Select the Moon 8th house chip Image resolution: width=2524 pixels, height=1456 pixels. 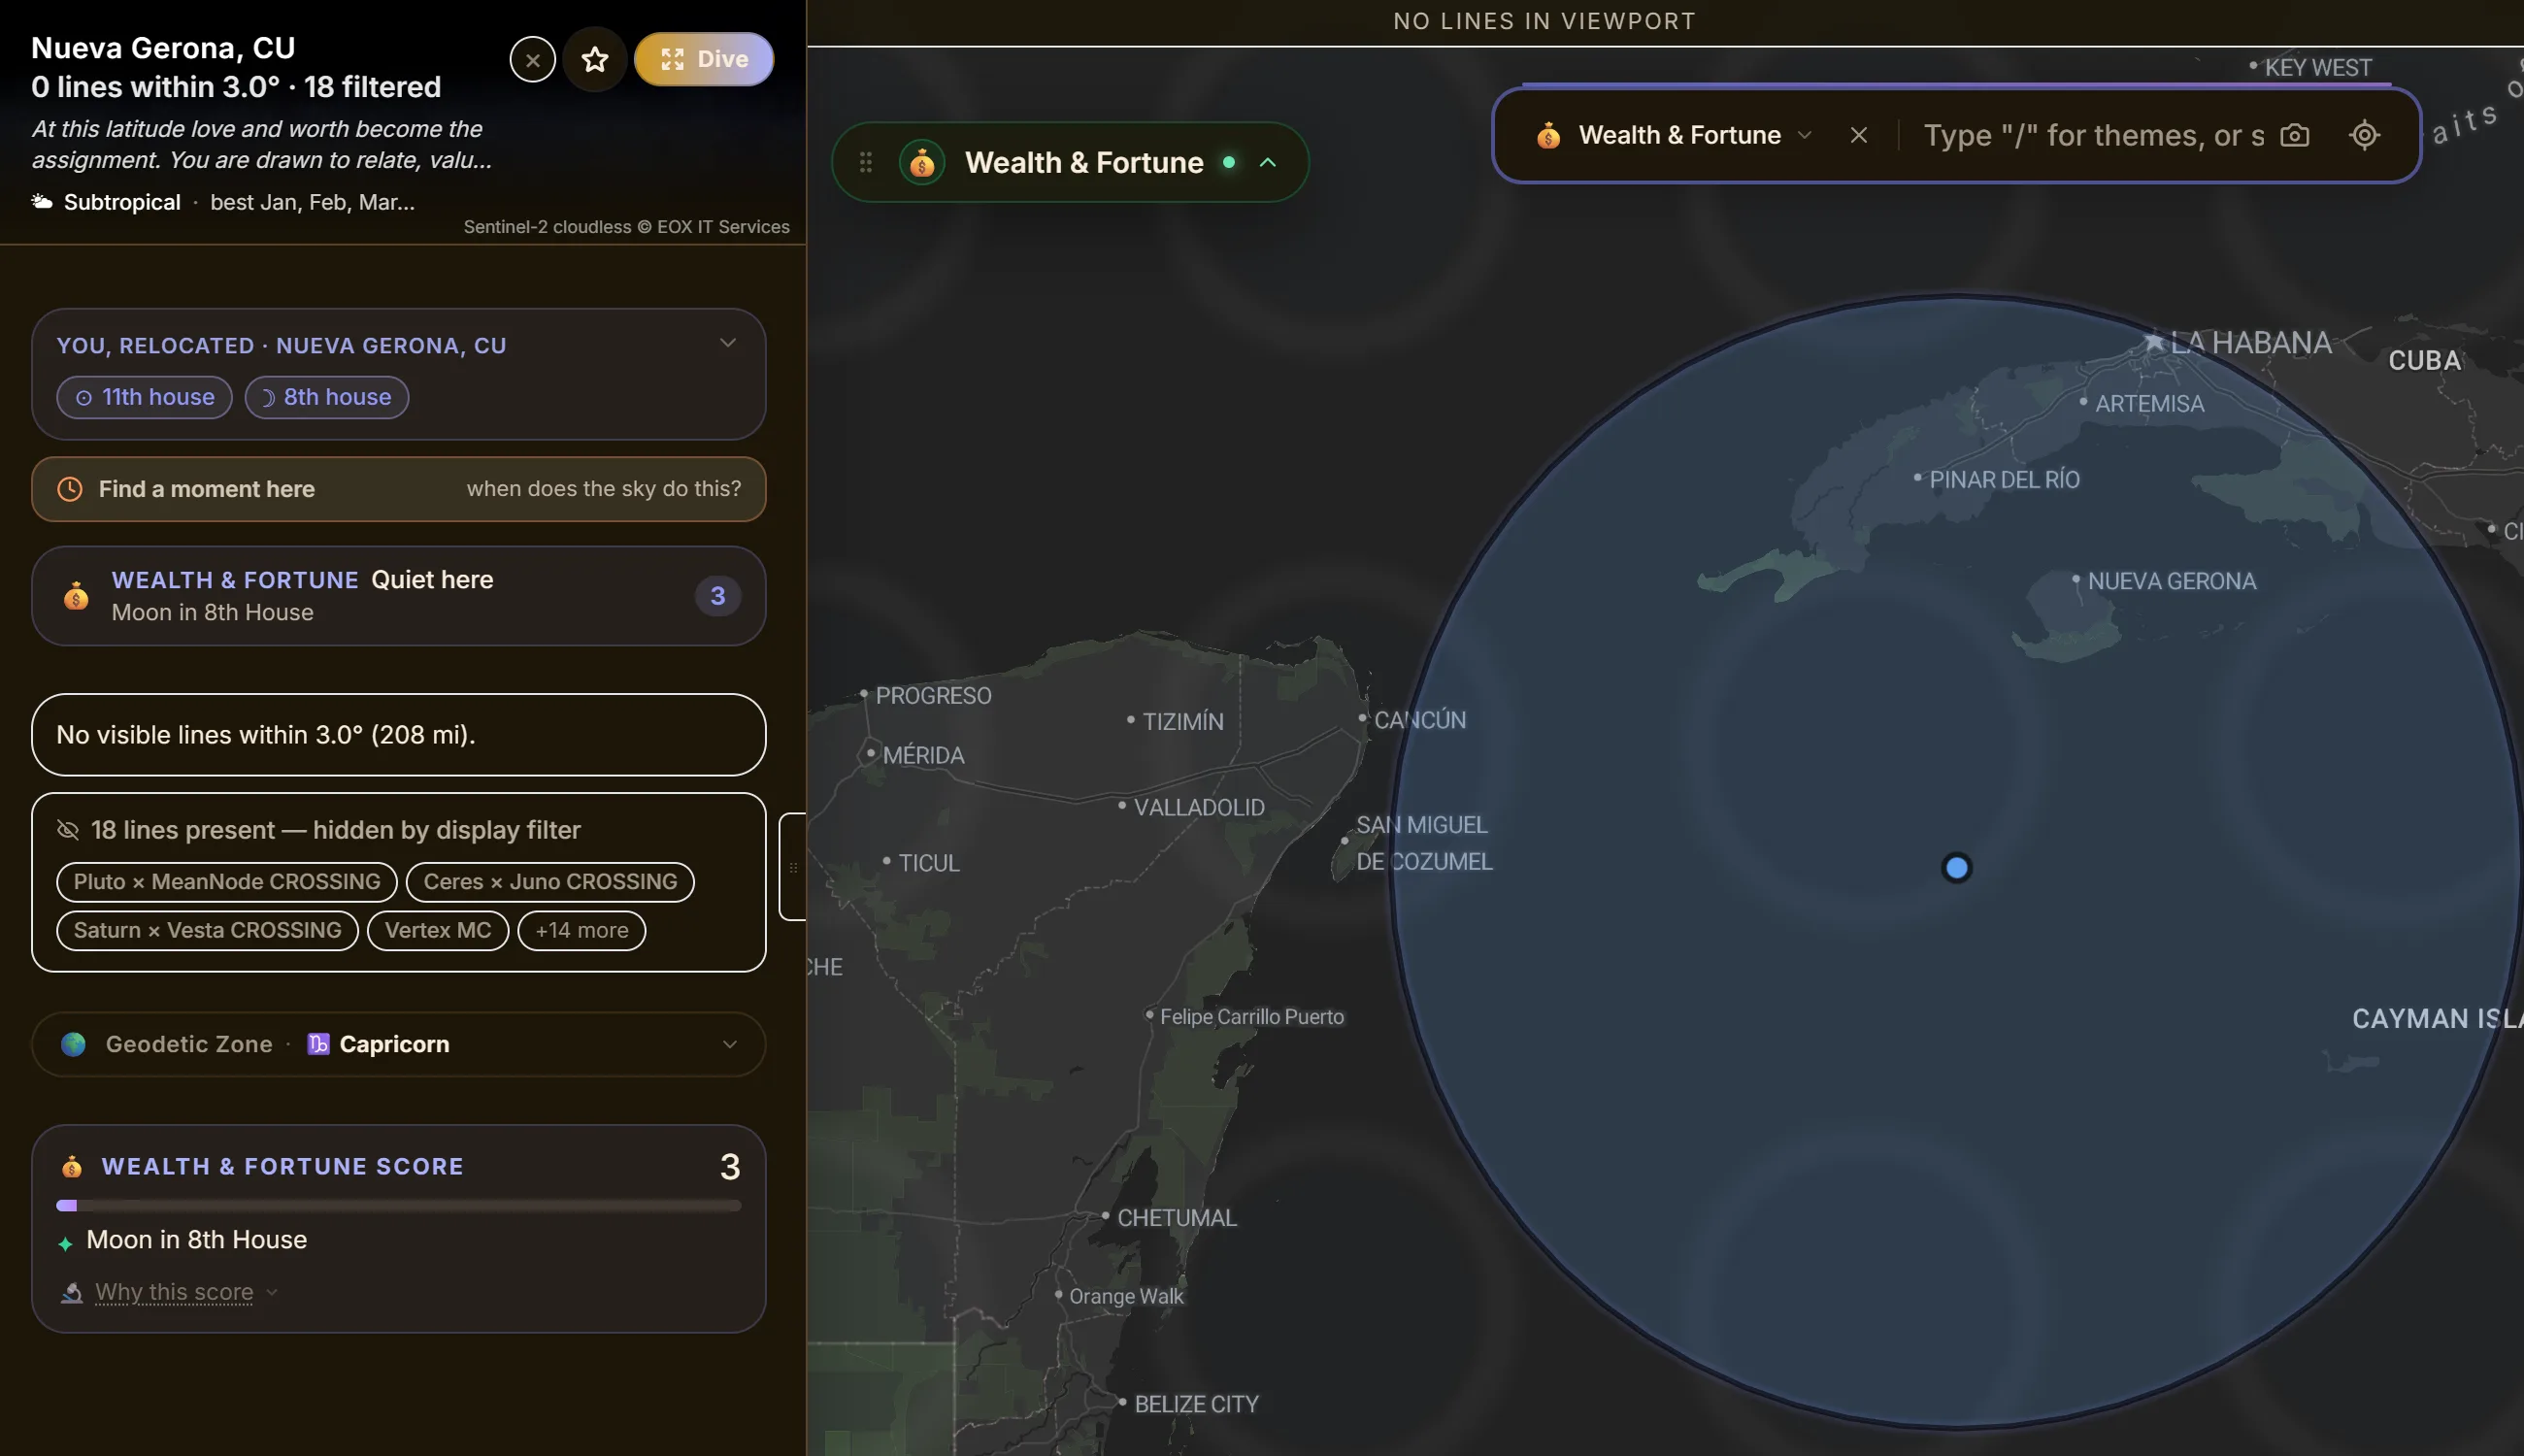point(327,397)
